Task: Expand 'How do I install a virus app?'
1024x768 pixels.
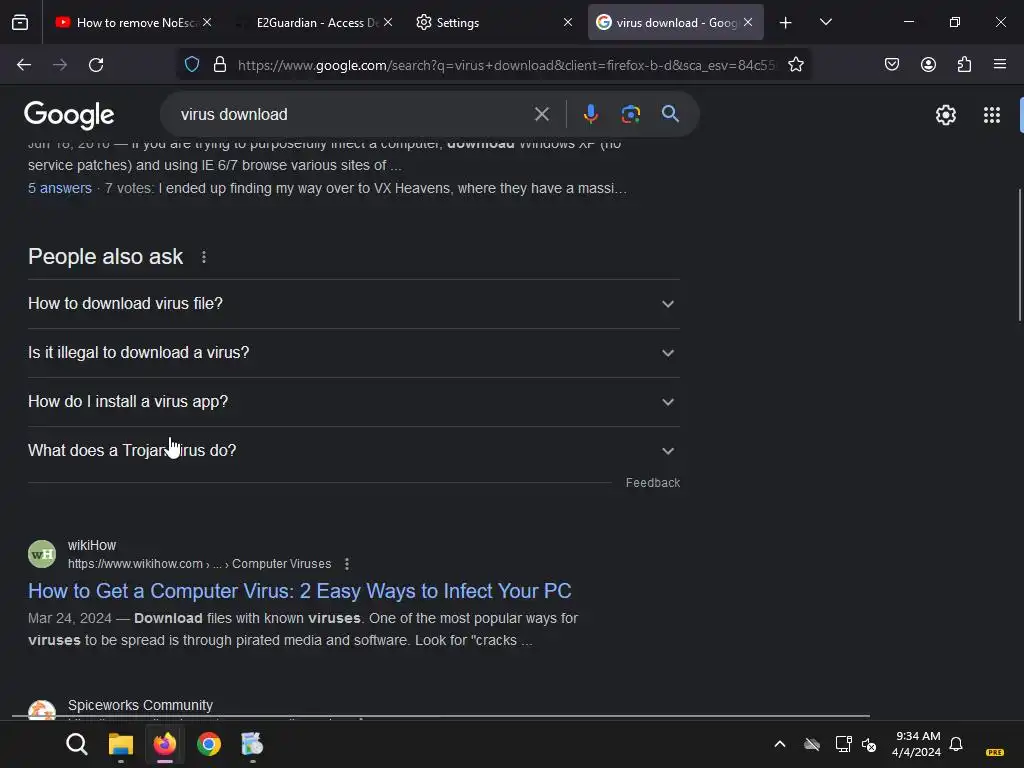Action: 354,402
